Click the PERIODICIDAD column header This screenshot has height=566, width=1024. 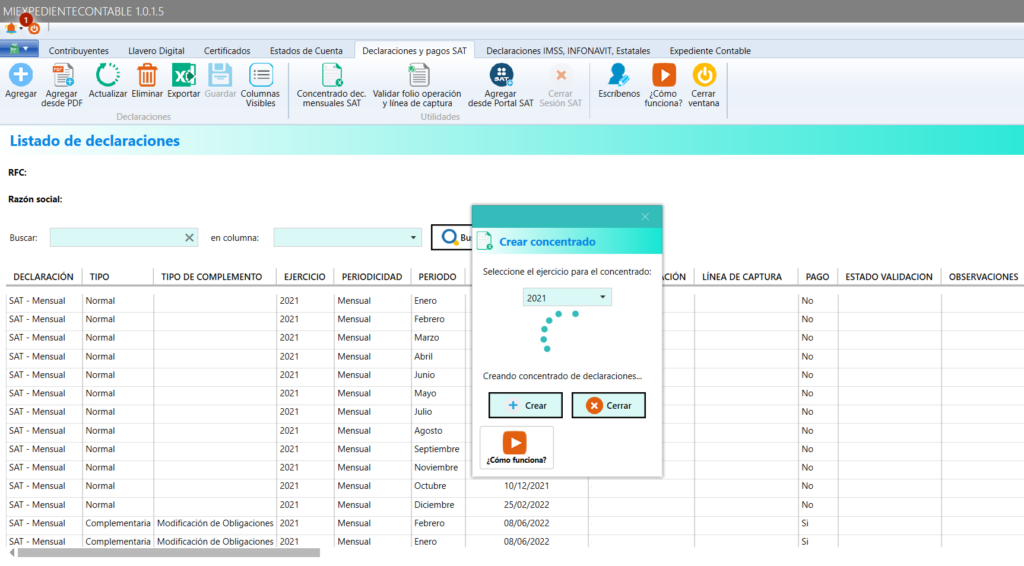372,277
